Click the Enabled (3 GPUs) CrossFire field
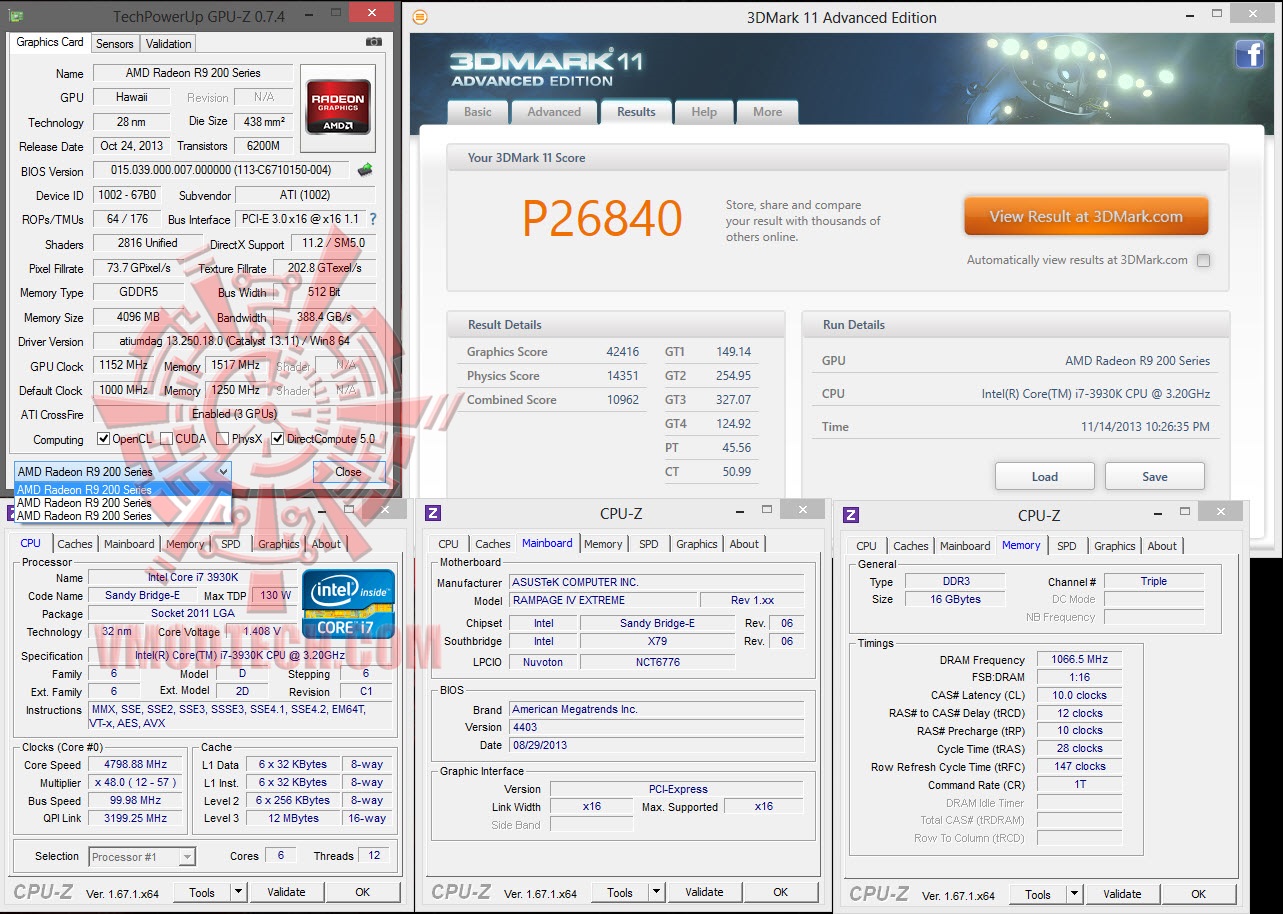The width and height of the screenshot is (1283, 914). (x=234, y=414)
